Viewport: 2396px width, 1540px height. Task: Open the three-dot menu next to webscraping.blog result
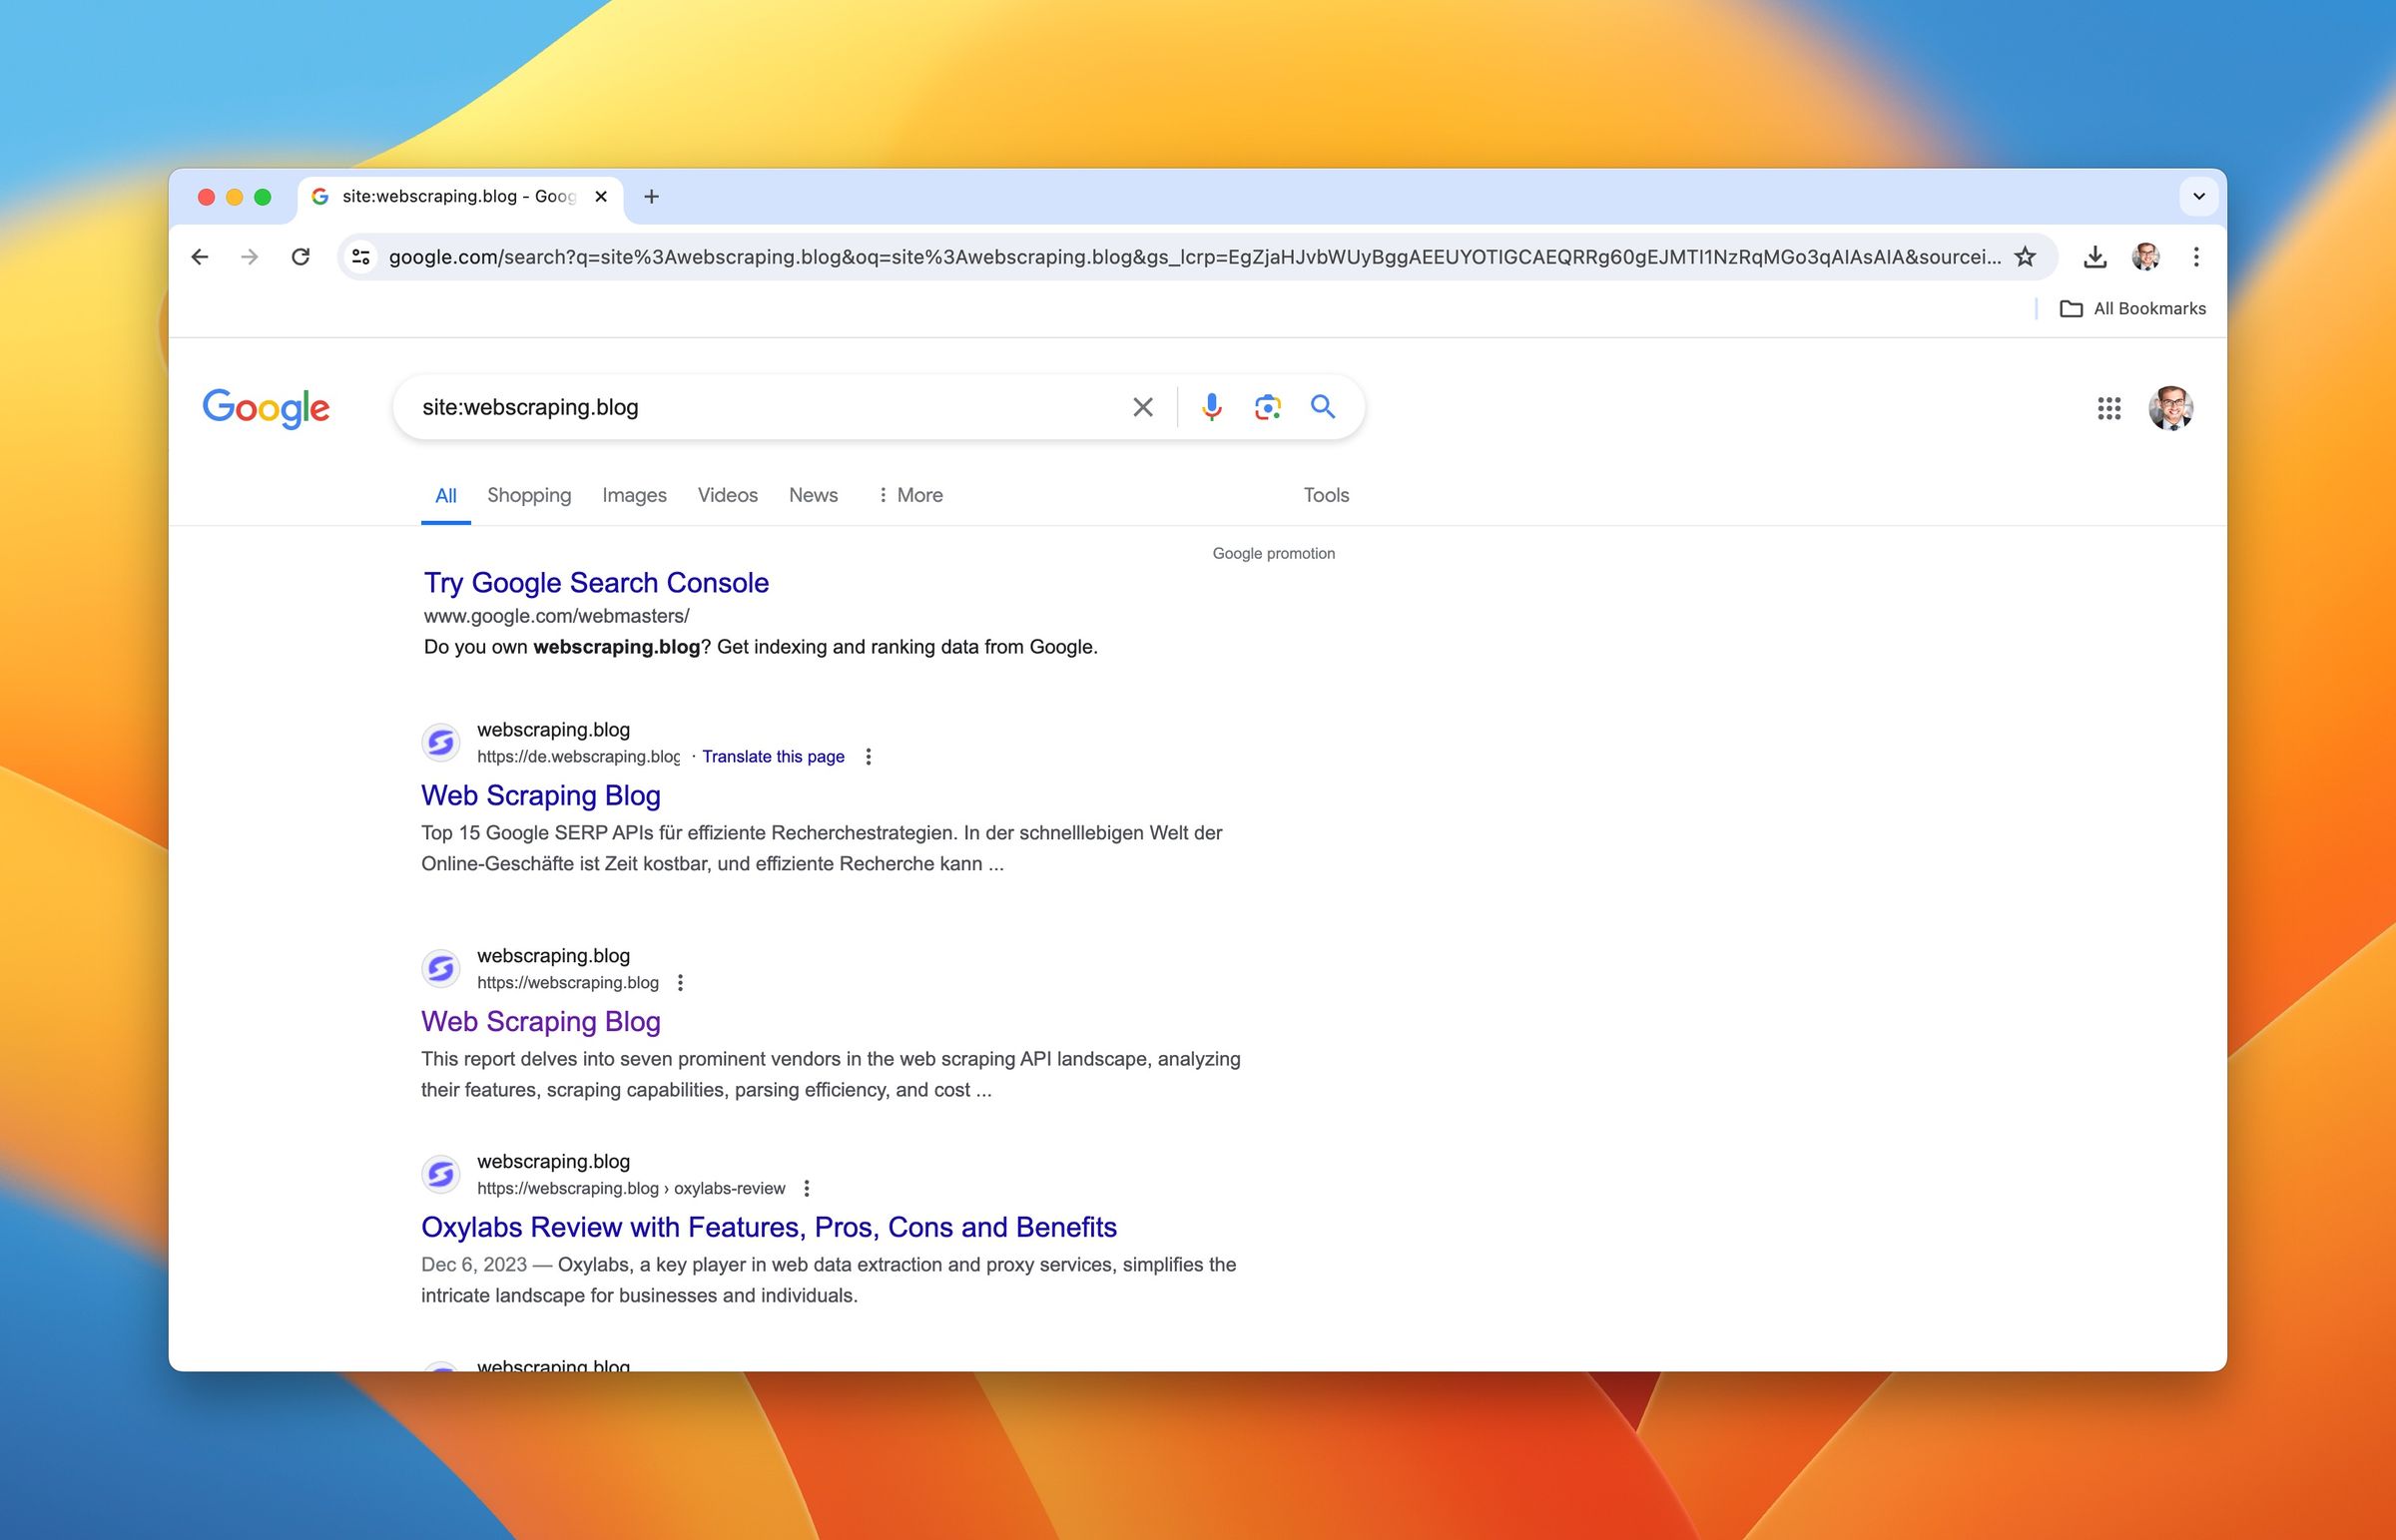tap(681, 983)
